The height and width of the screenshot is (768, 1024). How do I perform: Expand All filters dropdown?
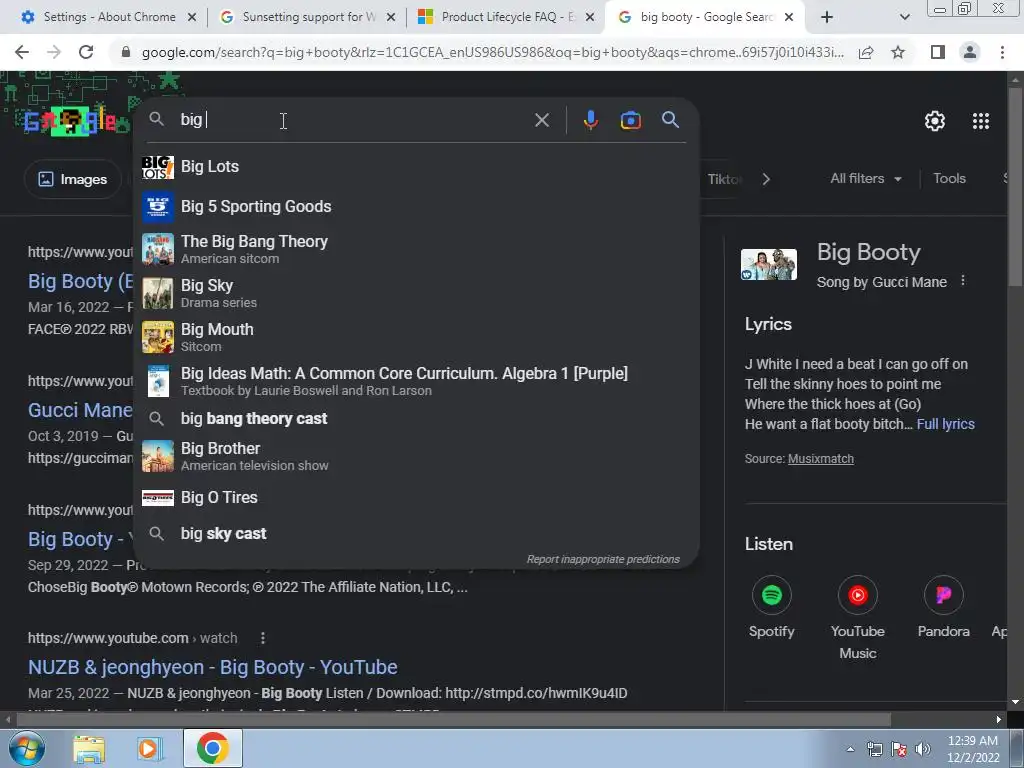point(865,178)
